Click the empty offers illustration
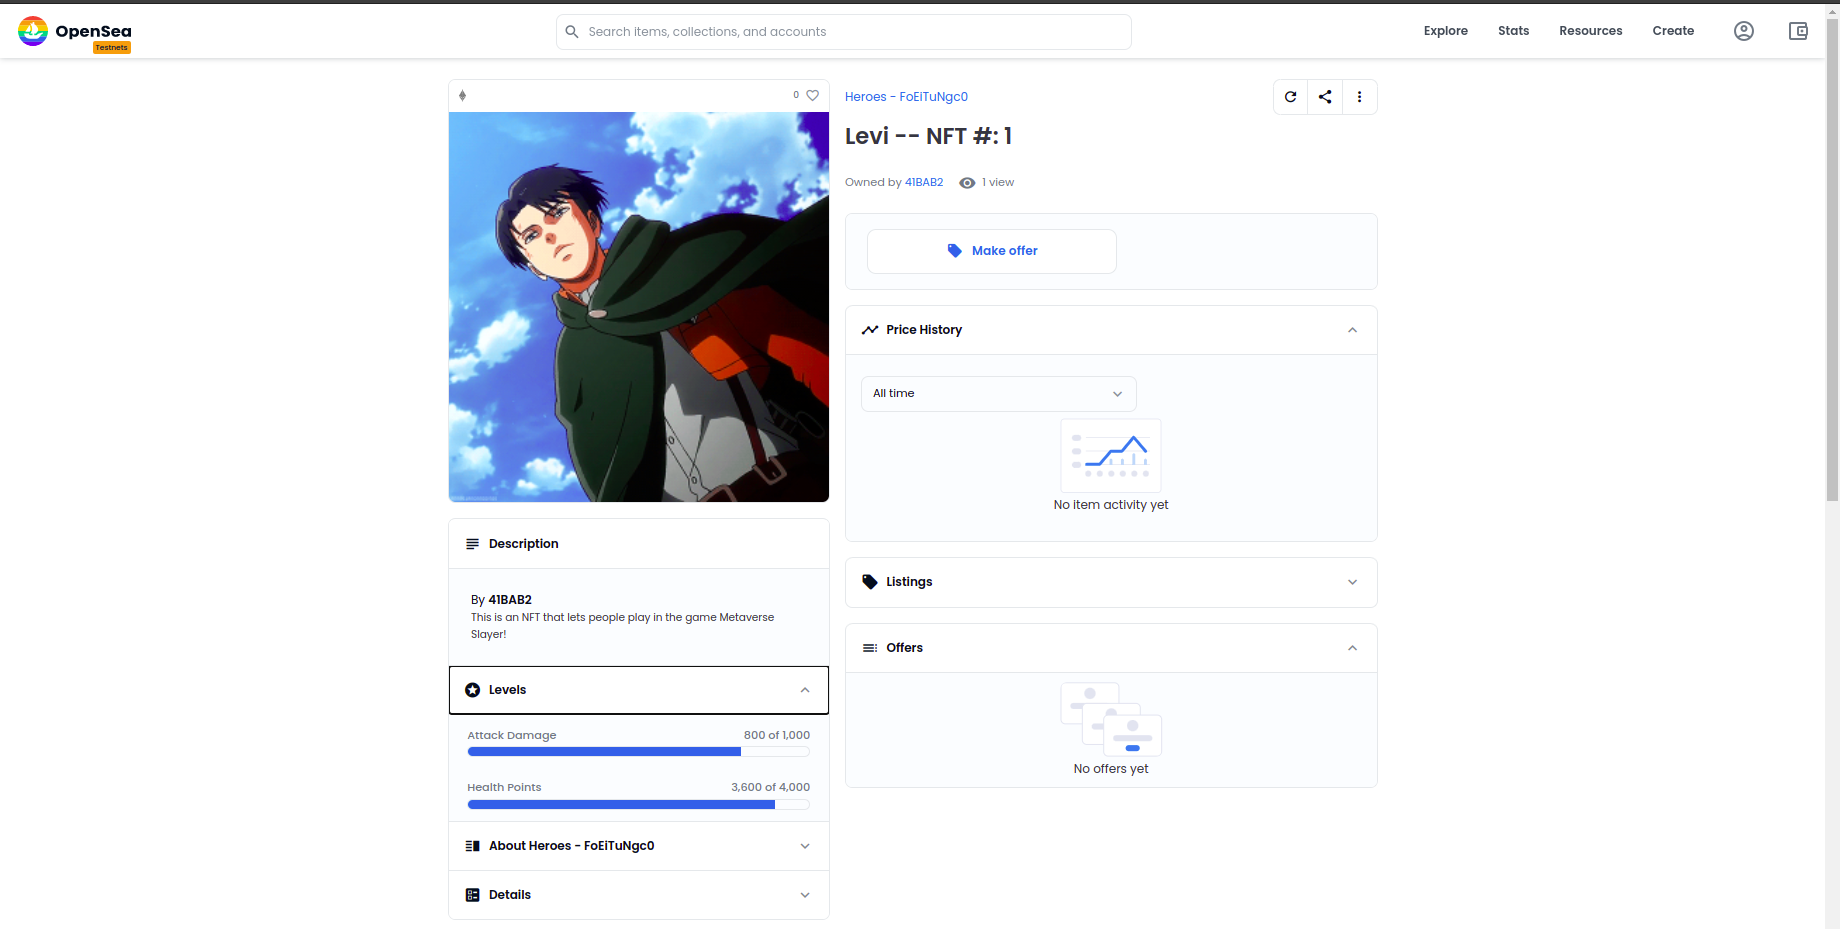The width and height of the screenshot is (1840, 929). click(1111, 720)
